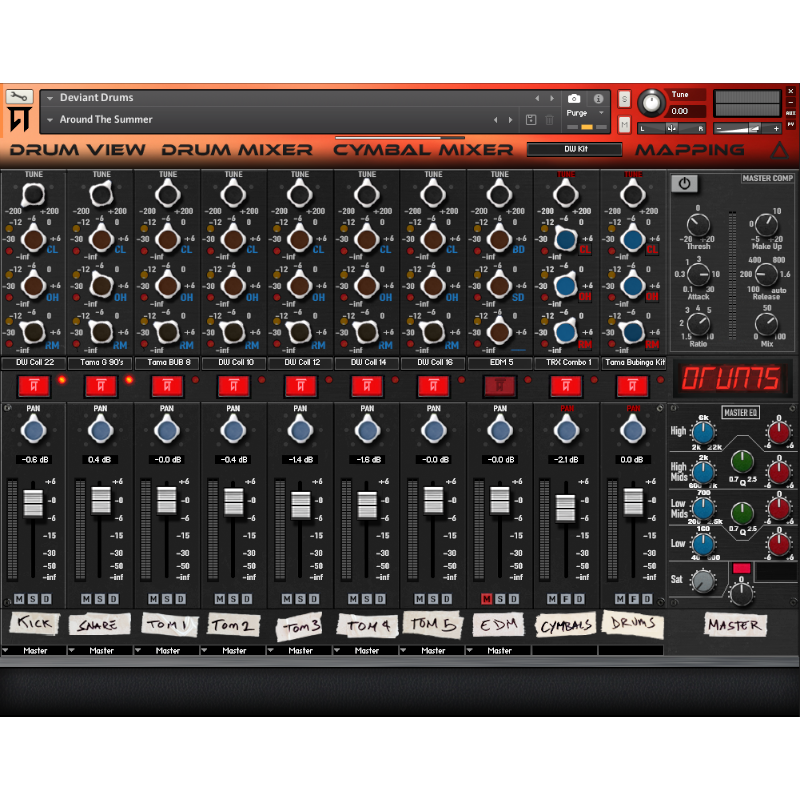
Task: Click the Tune value field 0.00
Action: (x=688, y=111)
